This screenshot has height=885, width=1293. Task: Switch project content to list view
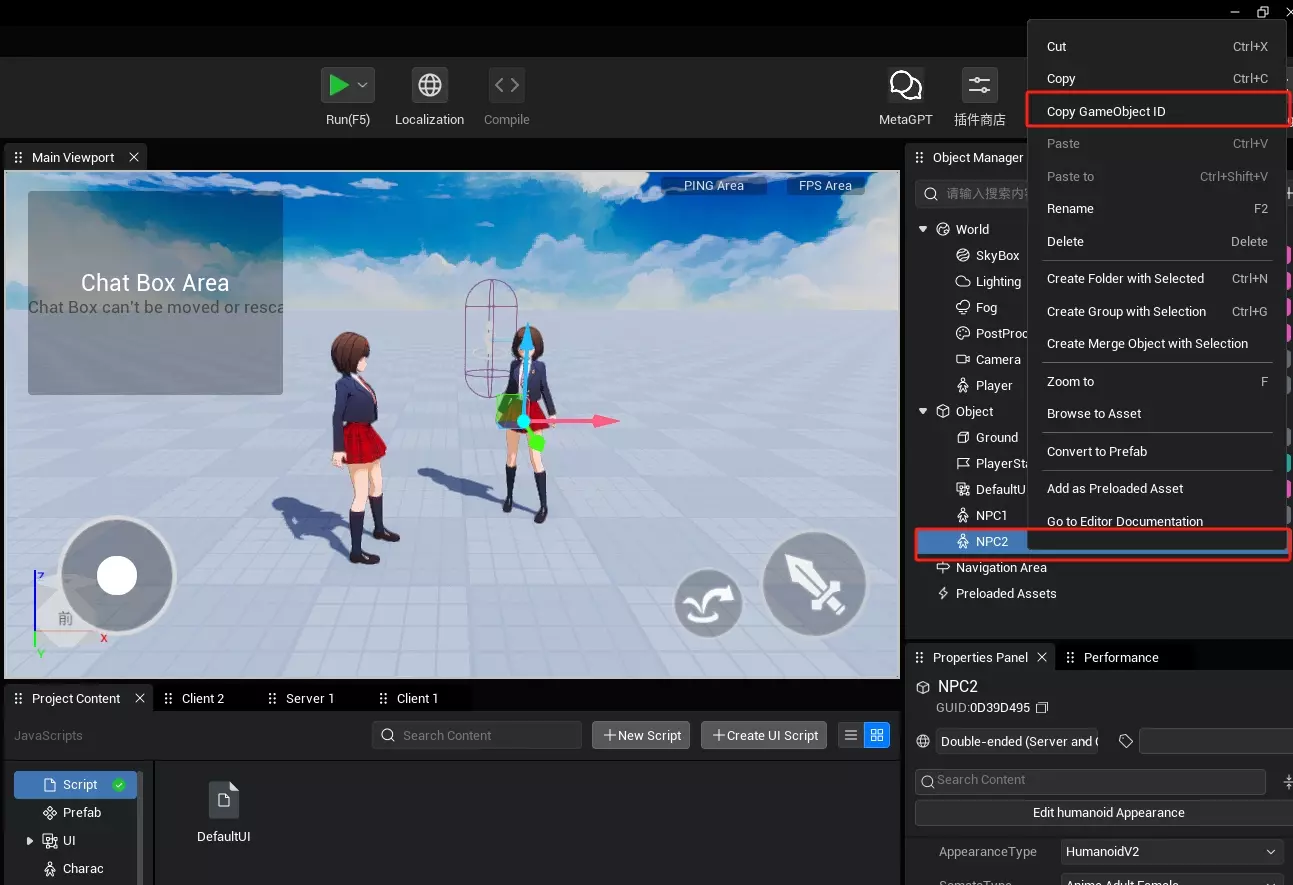click(x=851, y=735)
